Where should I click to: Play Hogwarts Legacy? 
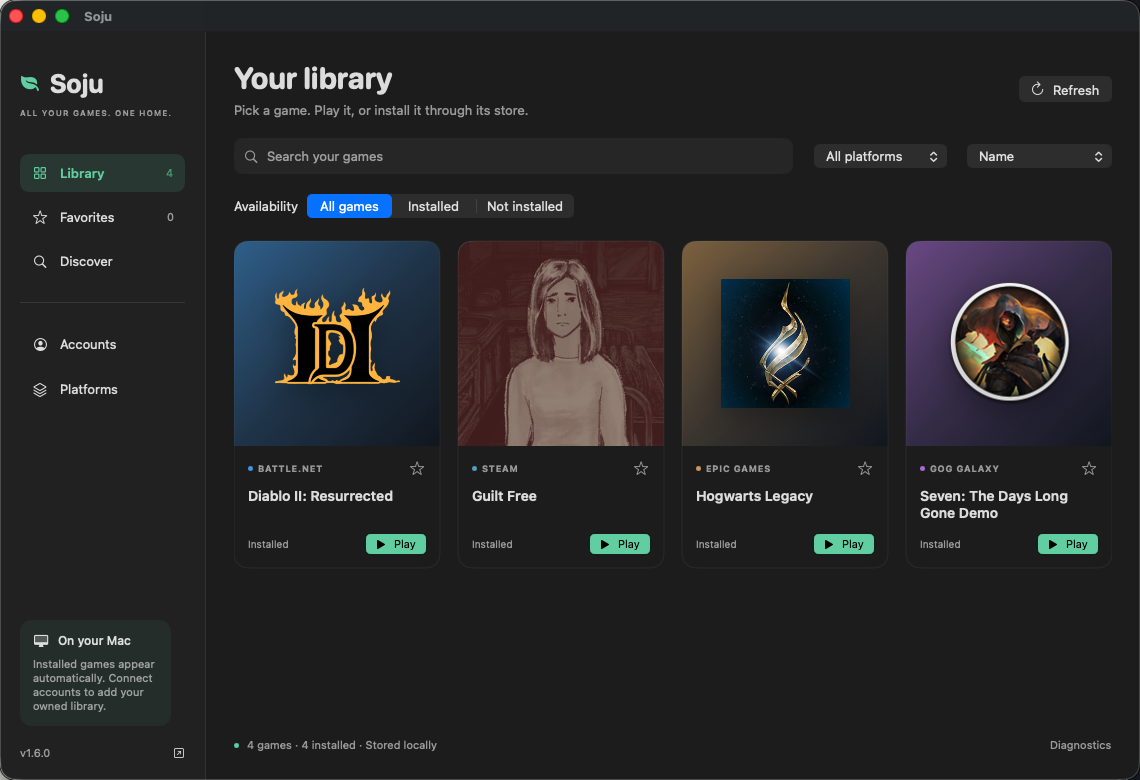tap(843, 544)
